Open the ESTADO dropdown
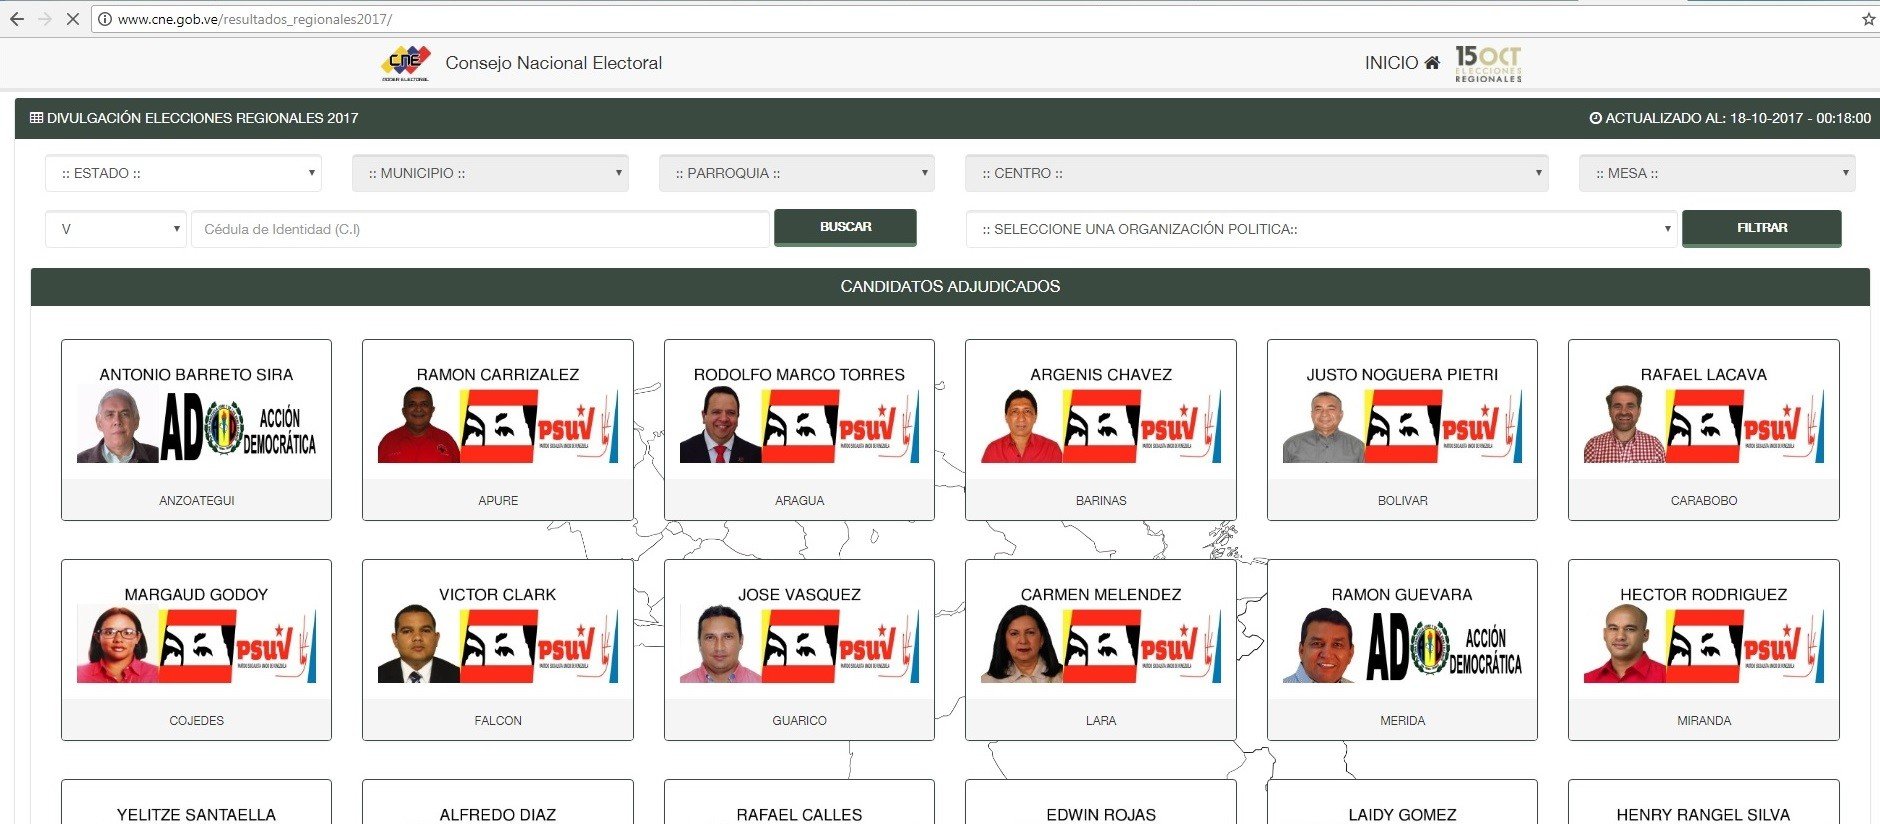Image resolution: width=1880 pixels, height=828 pixels. point(183,173)
